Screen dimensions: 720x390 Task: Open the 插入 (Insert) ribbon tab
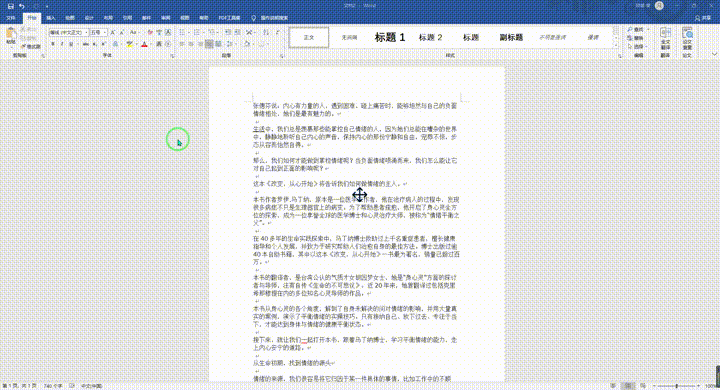coord(51,18)
